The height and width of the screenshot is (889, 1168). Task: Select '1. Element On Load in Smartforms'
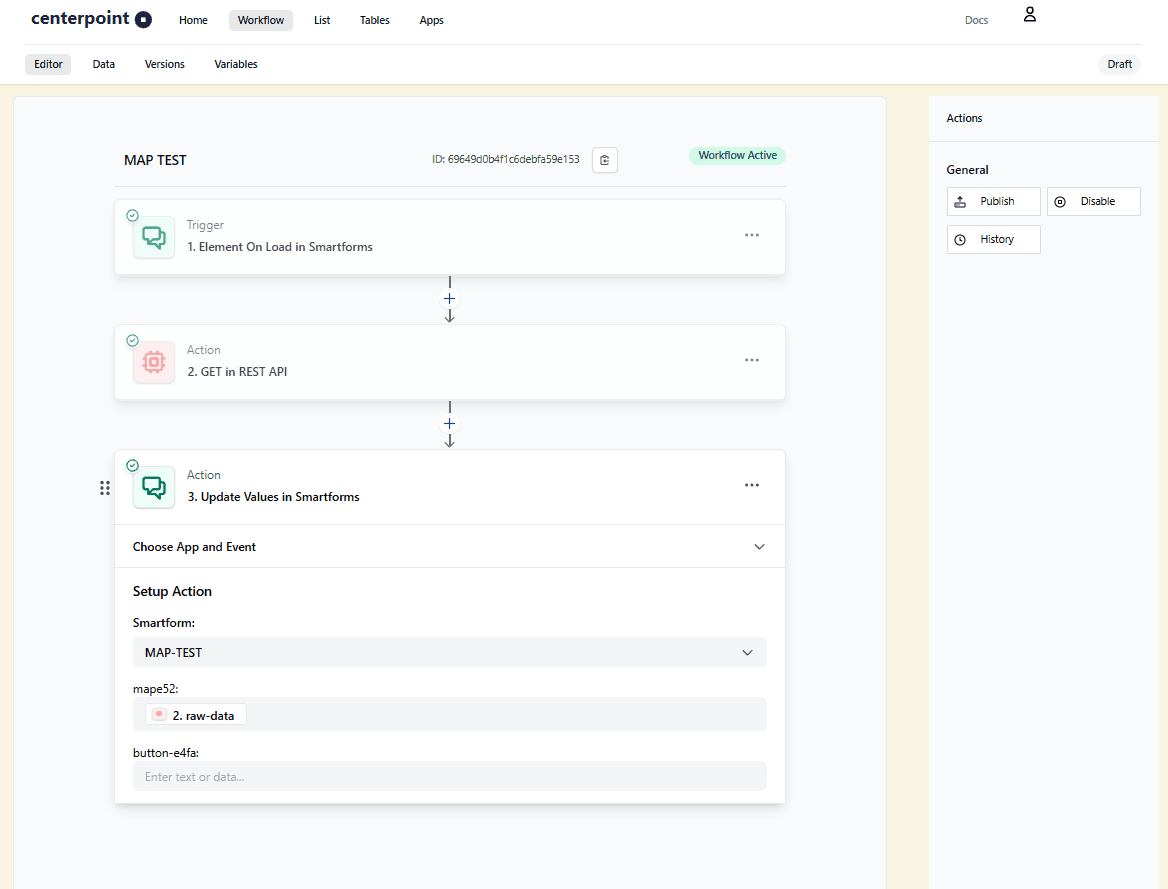(x=280, y=247)
